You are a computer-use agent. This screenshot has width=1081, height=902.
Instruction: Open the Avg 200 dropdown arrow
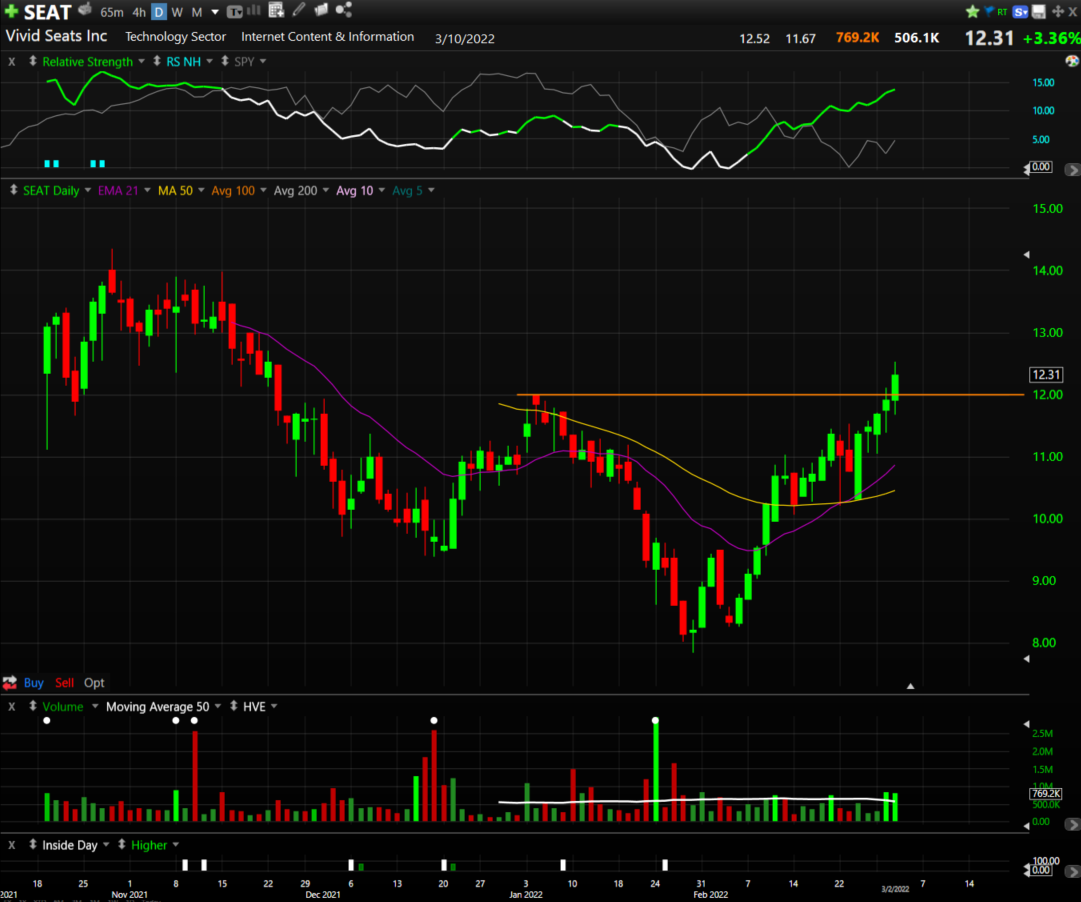(325, 190)
